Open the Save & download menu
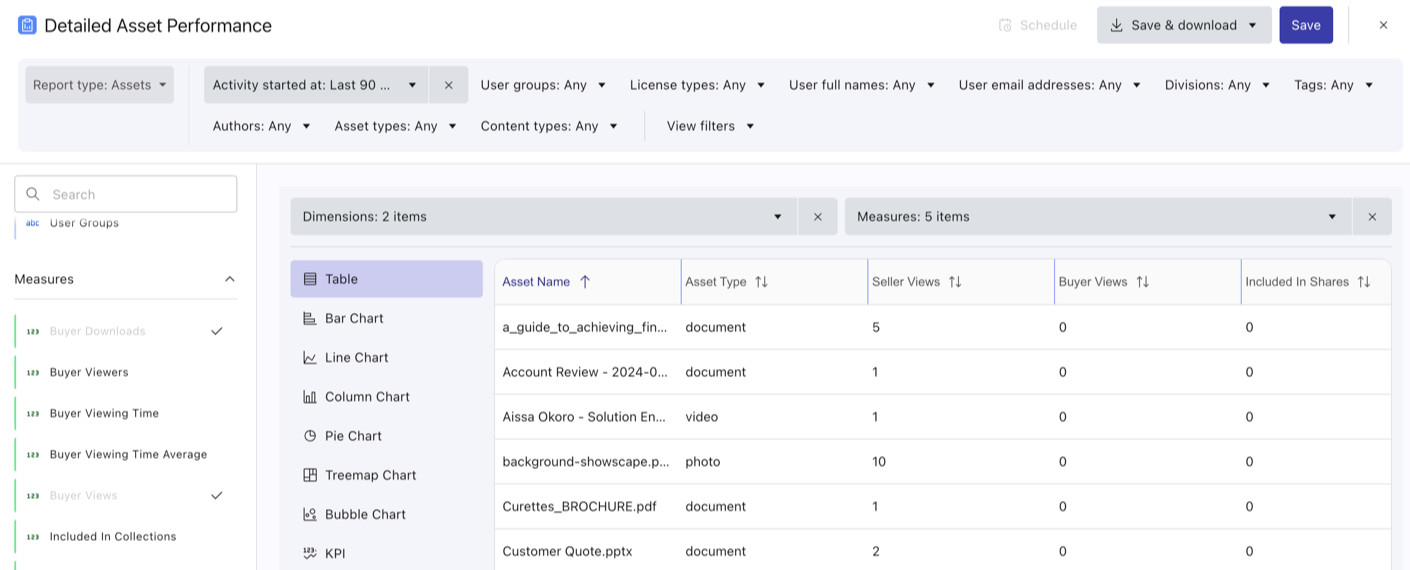Screen dimensions: 1410x570 pos(1183,25)
